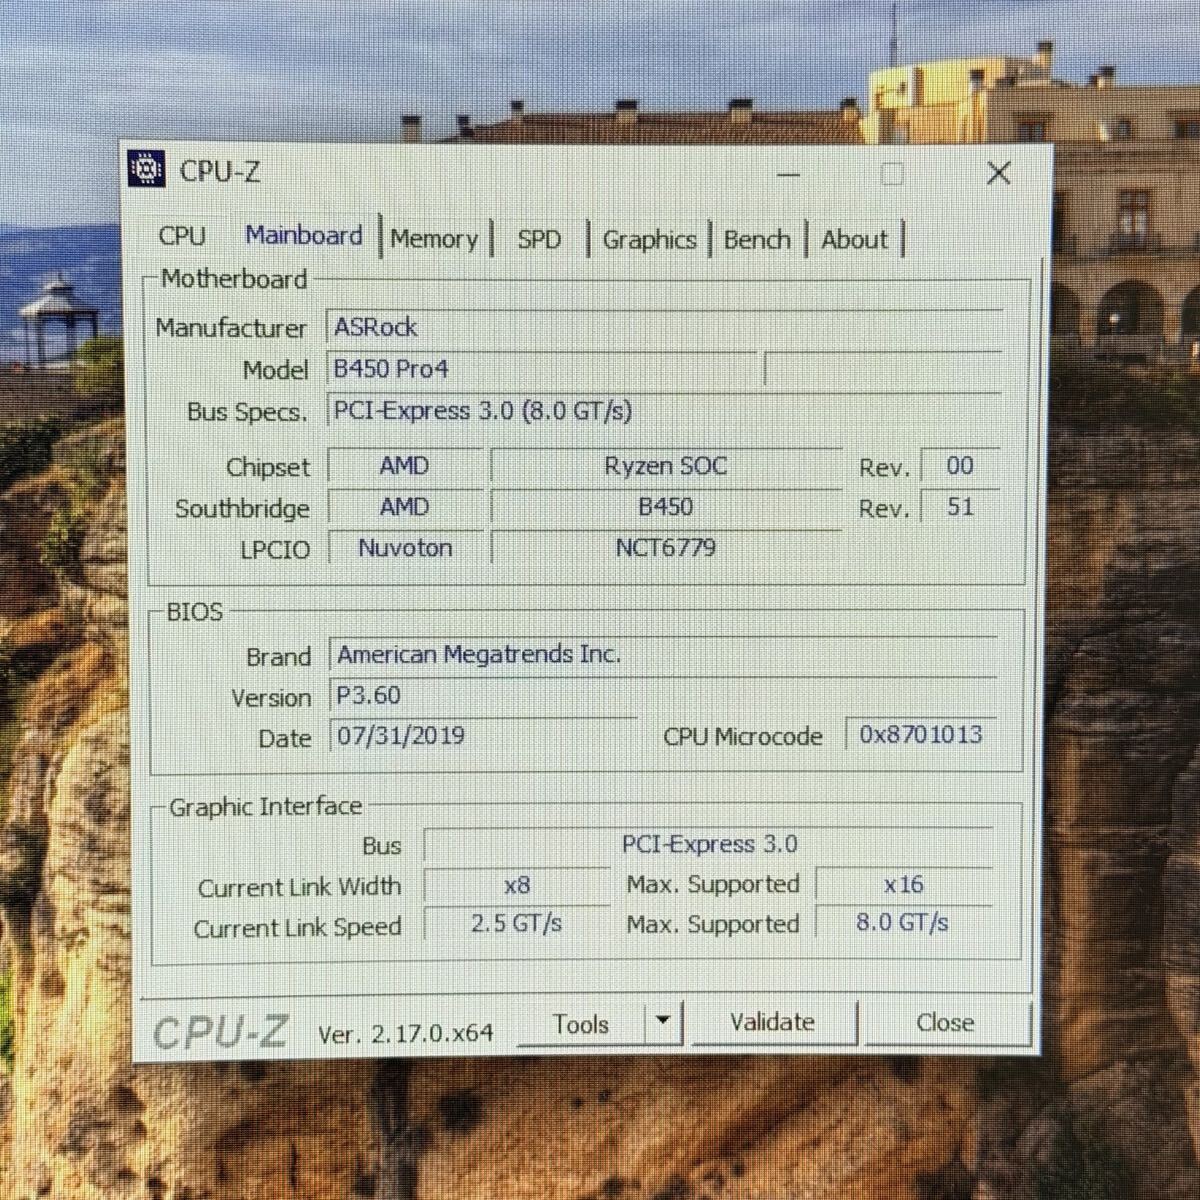Click BIOS Version value P3.60

pyautogui.click(x=664, y=695)
